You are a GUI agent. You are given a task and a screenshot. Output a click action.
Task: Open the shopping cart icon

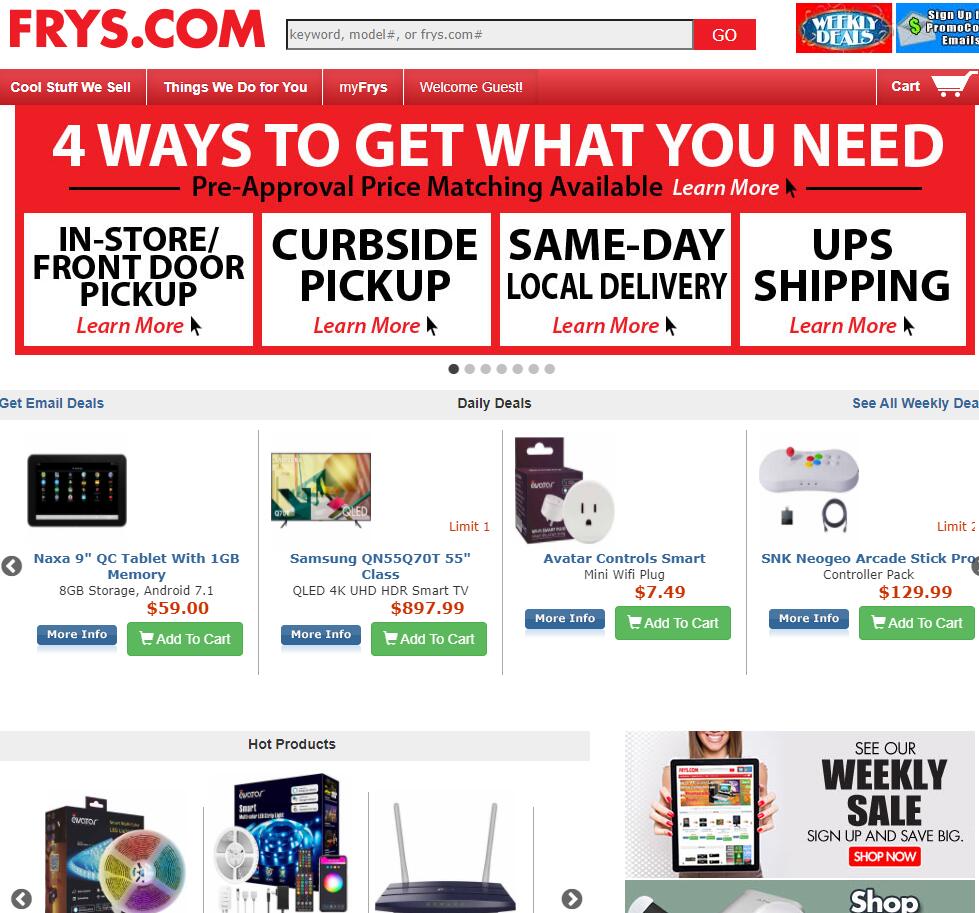[953, 86]
